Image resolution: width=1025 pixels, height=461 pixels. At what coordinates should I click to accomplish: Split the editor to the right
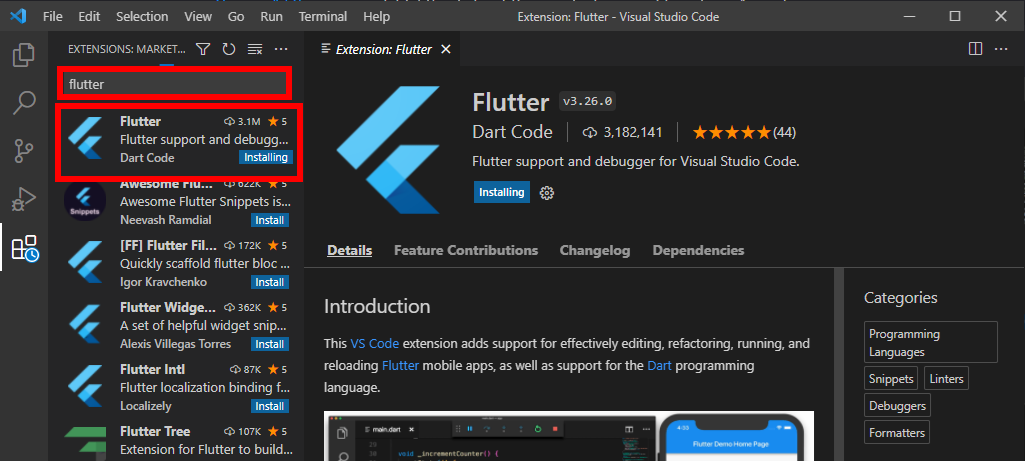click(975, 49)
